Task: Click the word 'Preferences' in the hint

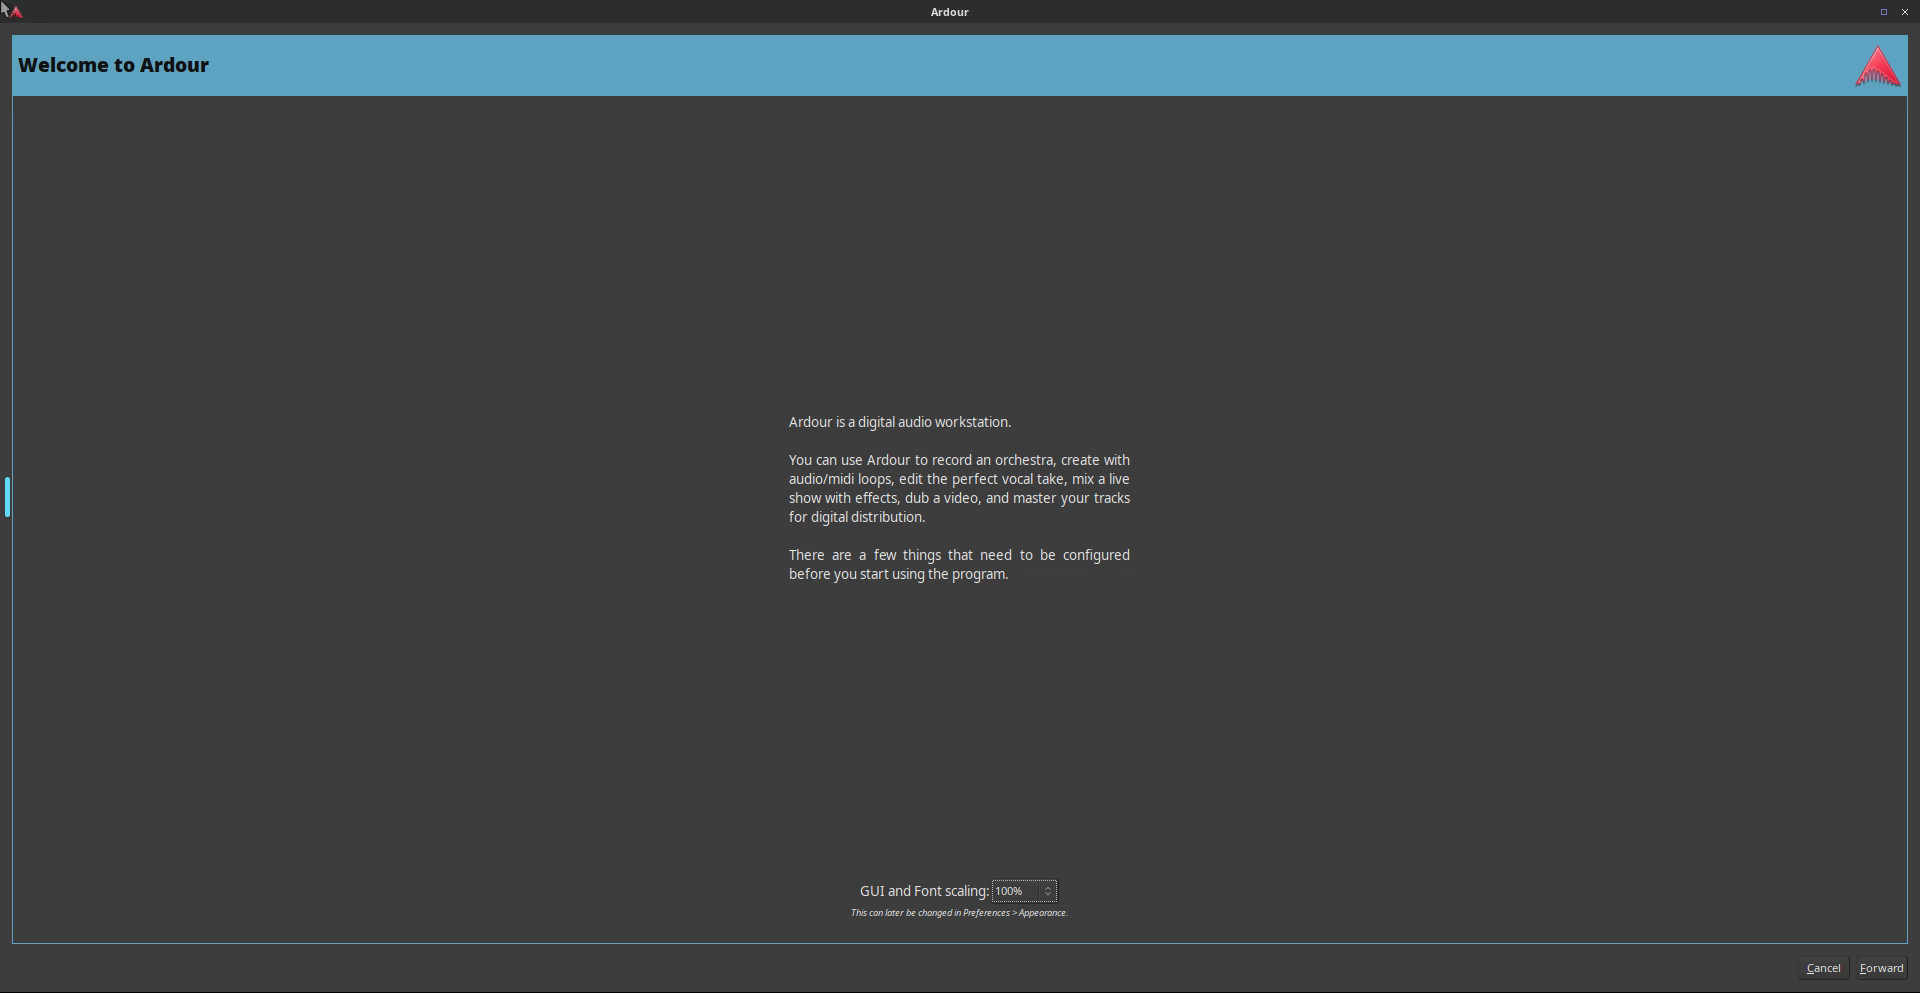Action: [x=985, y=913]
